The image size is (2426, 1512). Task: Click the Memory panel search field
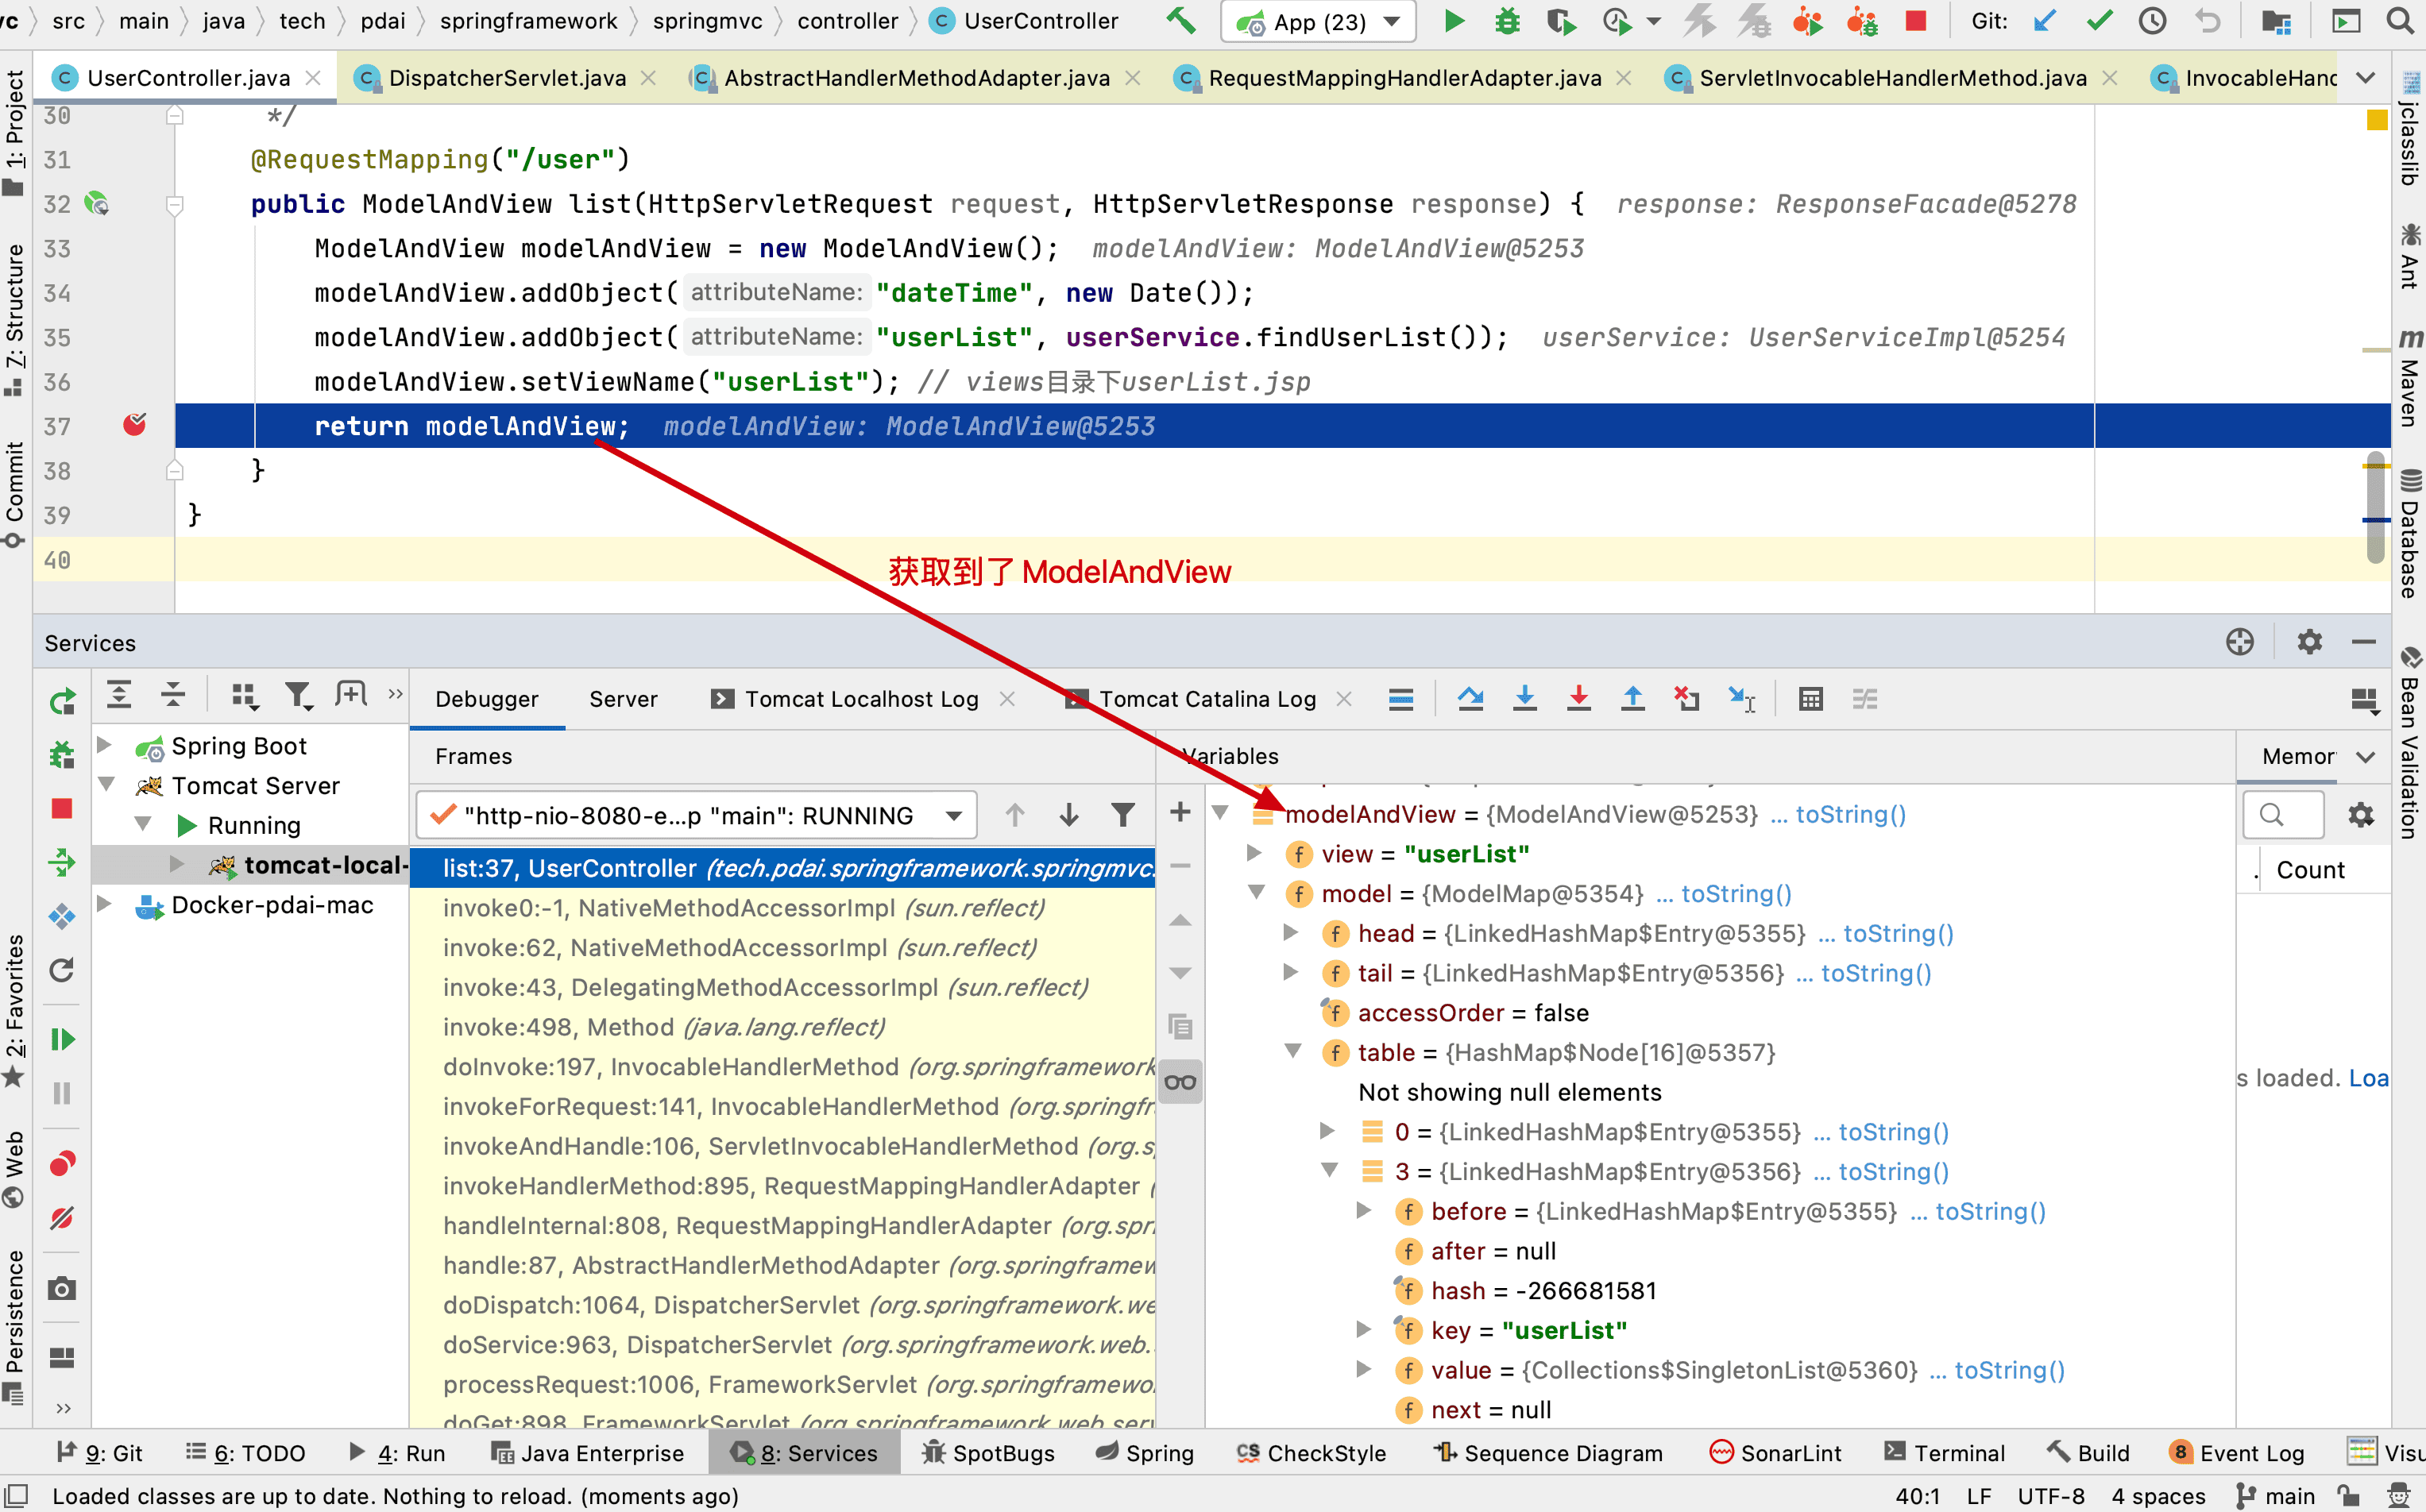2283,815
